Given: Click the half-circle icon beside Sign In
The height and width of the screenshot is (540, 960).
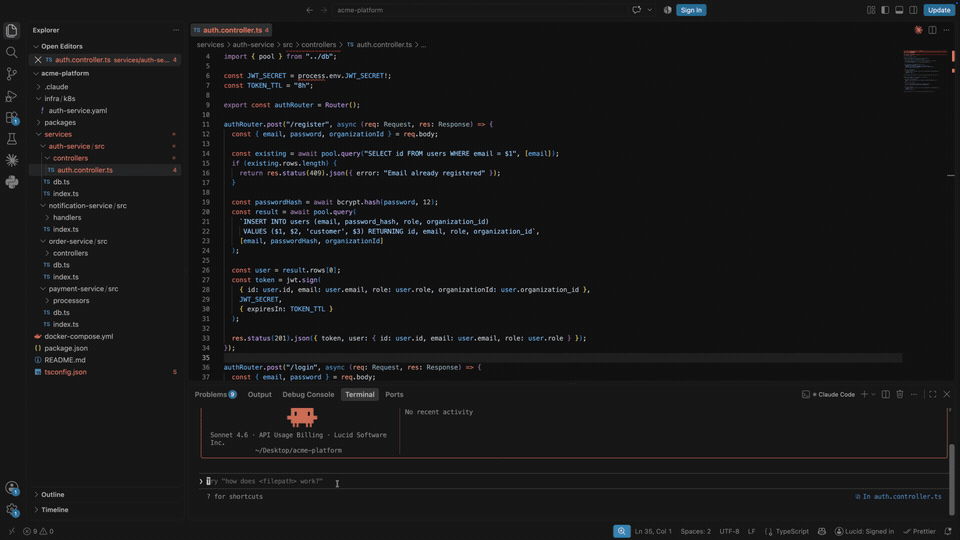Looking at the screenshot, I should [x=667, y=10].
